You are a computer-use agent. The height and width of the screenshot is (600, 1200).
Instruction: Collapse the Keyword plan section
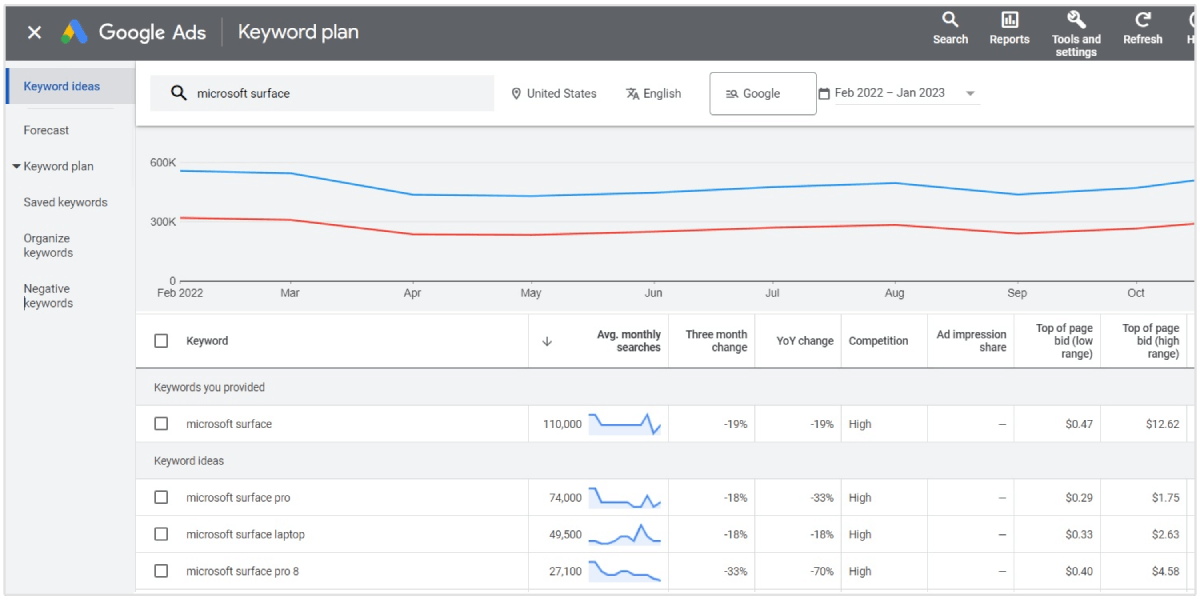(16, 166)
